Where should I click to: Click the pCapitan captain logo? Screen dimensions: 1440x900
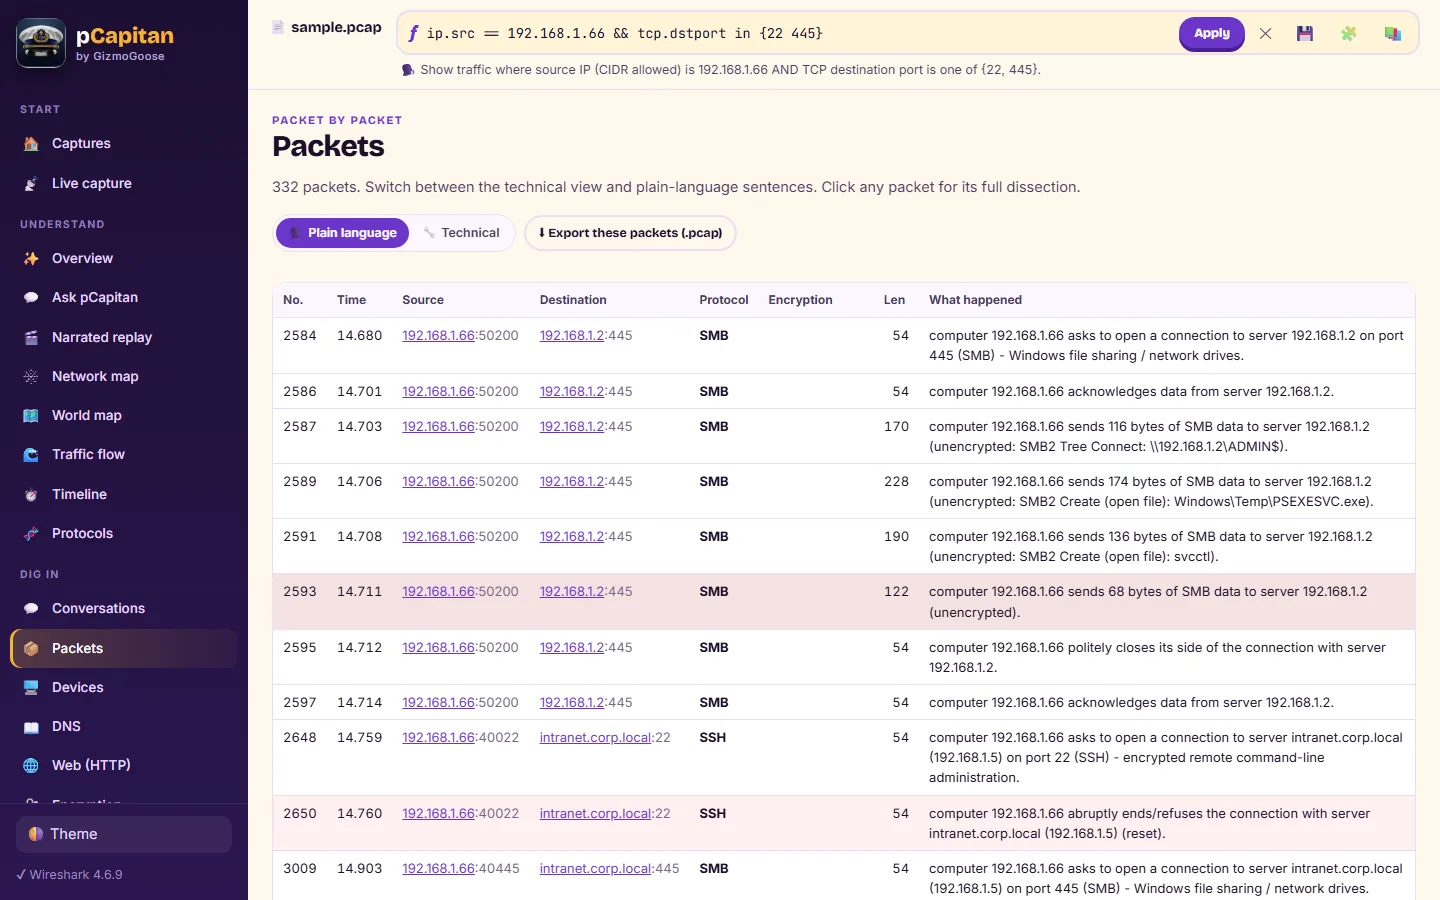click(x=41, y=43)
